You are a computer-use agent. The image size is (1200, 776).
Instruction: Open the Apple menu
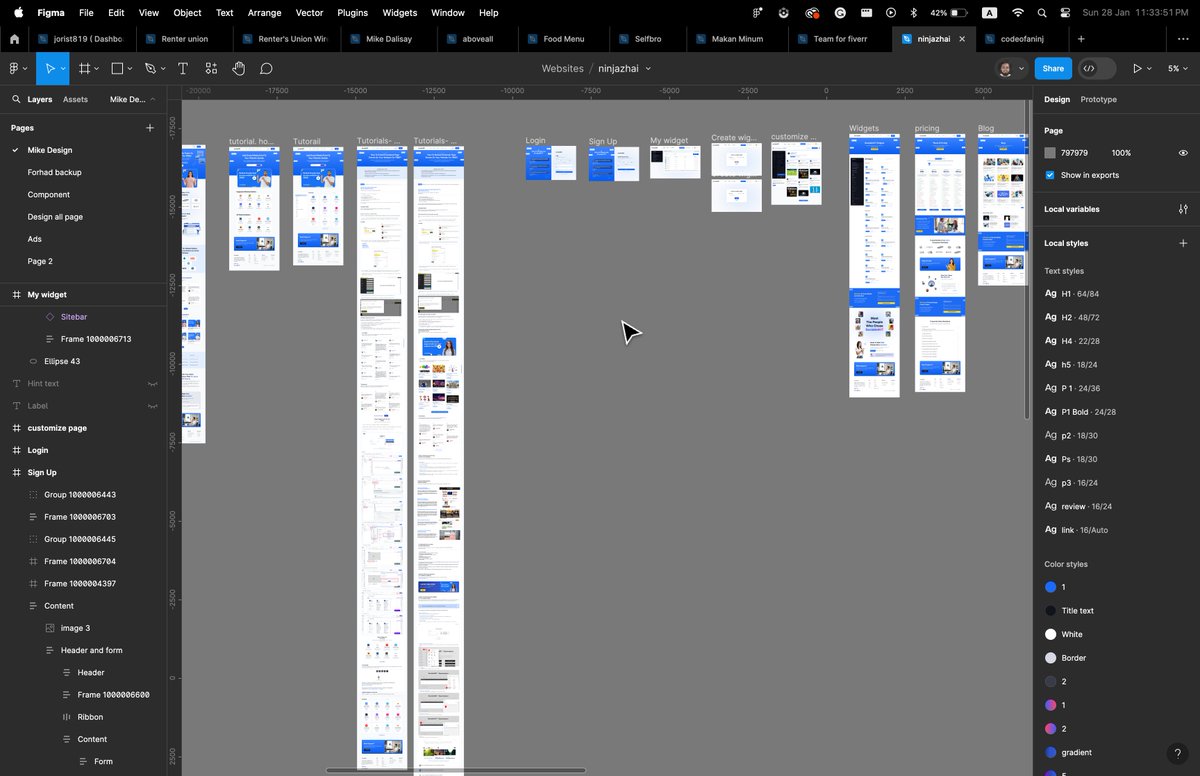[x=17, y=13]
